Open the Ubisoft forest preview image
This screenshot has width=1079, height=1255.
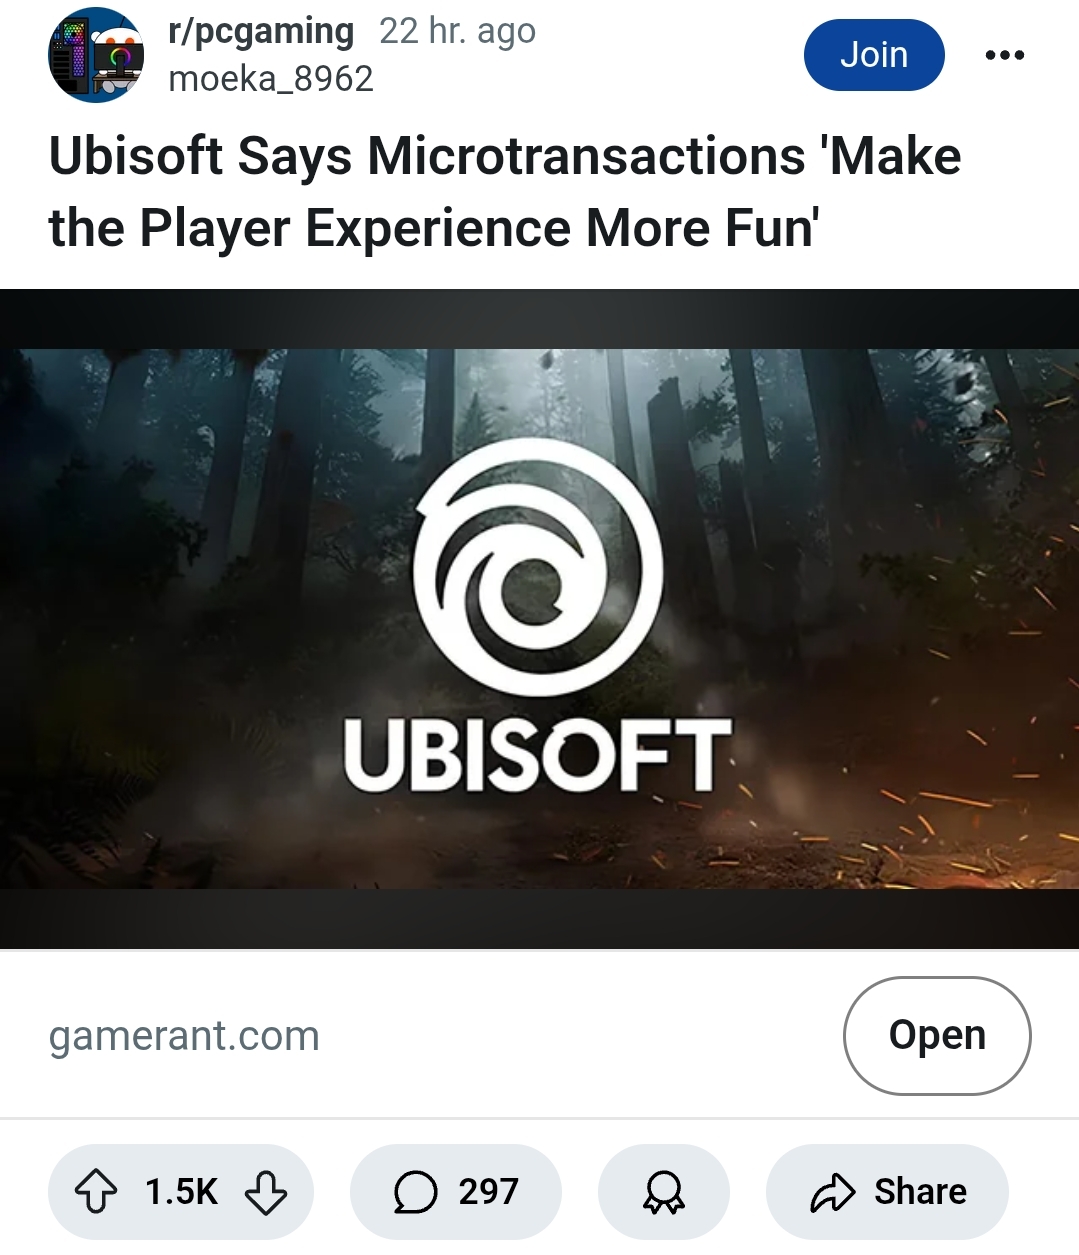point(539,619)
